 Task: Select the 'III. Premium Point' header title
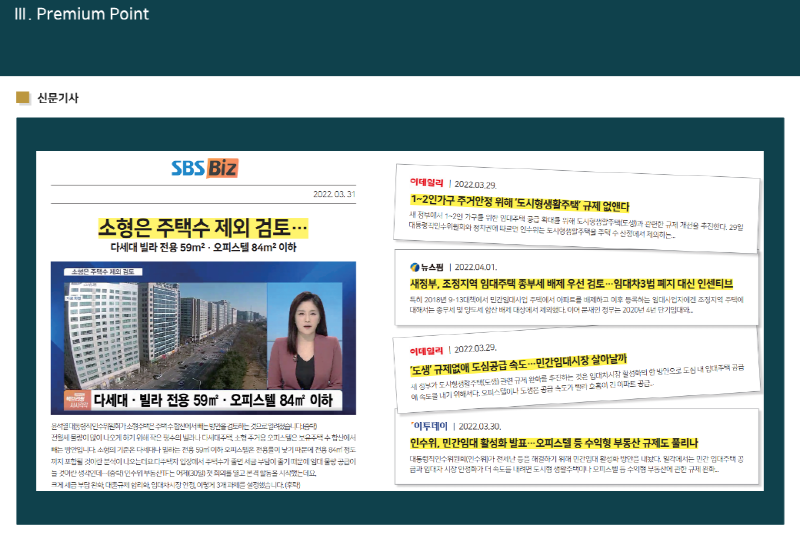[x=78, y=14]
